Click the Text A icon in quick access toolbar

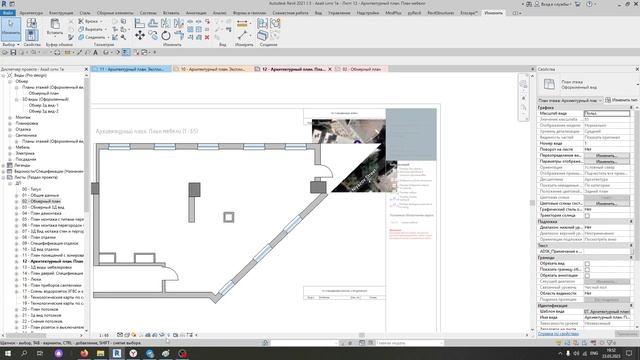[x=96, y=52]
